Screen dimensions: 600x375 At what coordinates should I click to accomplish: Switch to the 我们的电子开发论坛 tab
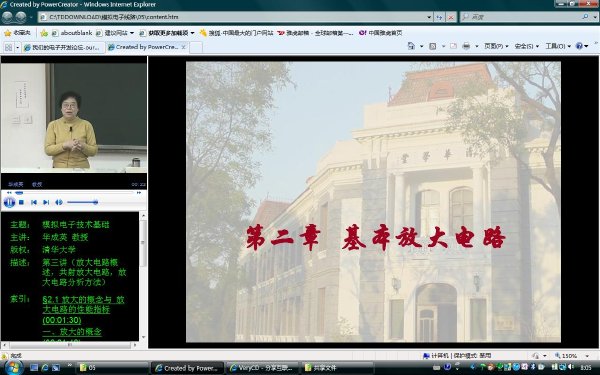[63, 47]
